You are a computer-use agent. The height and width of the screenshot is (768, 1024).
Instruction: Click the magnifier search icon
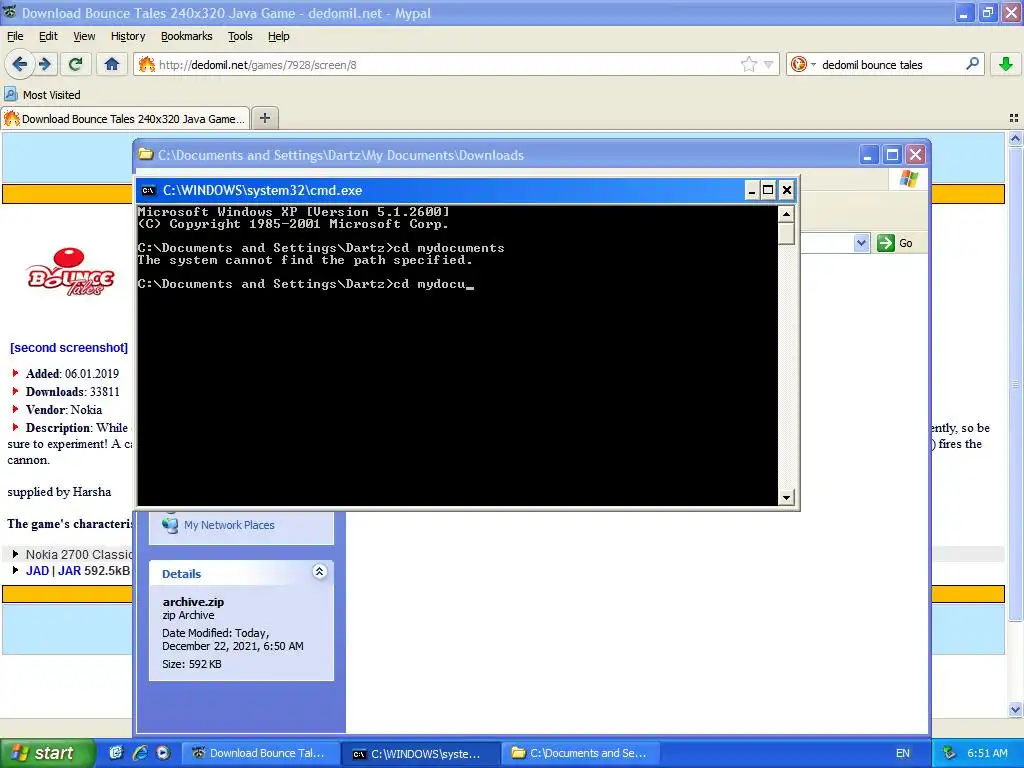pos(972,64)
